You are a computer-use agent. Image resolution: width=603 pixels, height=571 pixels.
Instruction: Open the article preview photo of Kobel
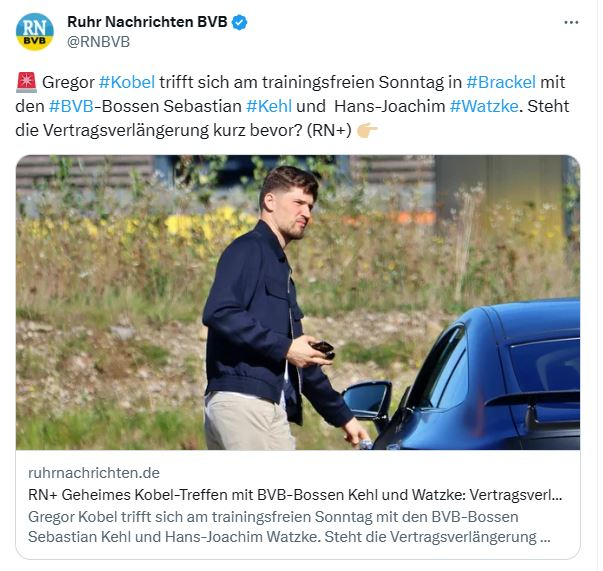click(x=298, y=302)
